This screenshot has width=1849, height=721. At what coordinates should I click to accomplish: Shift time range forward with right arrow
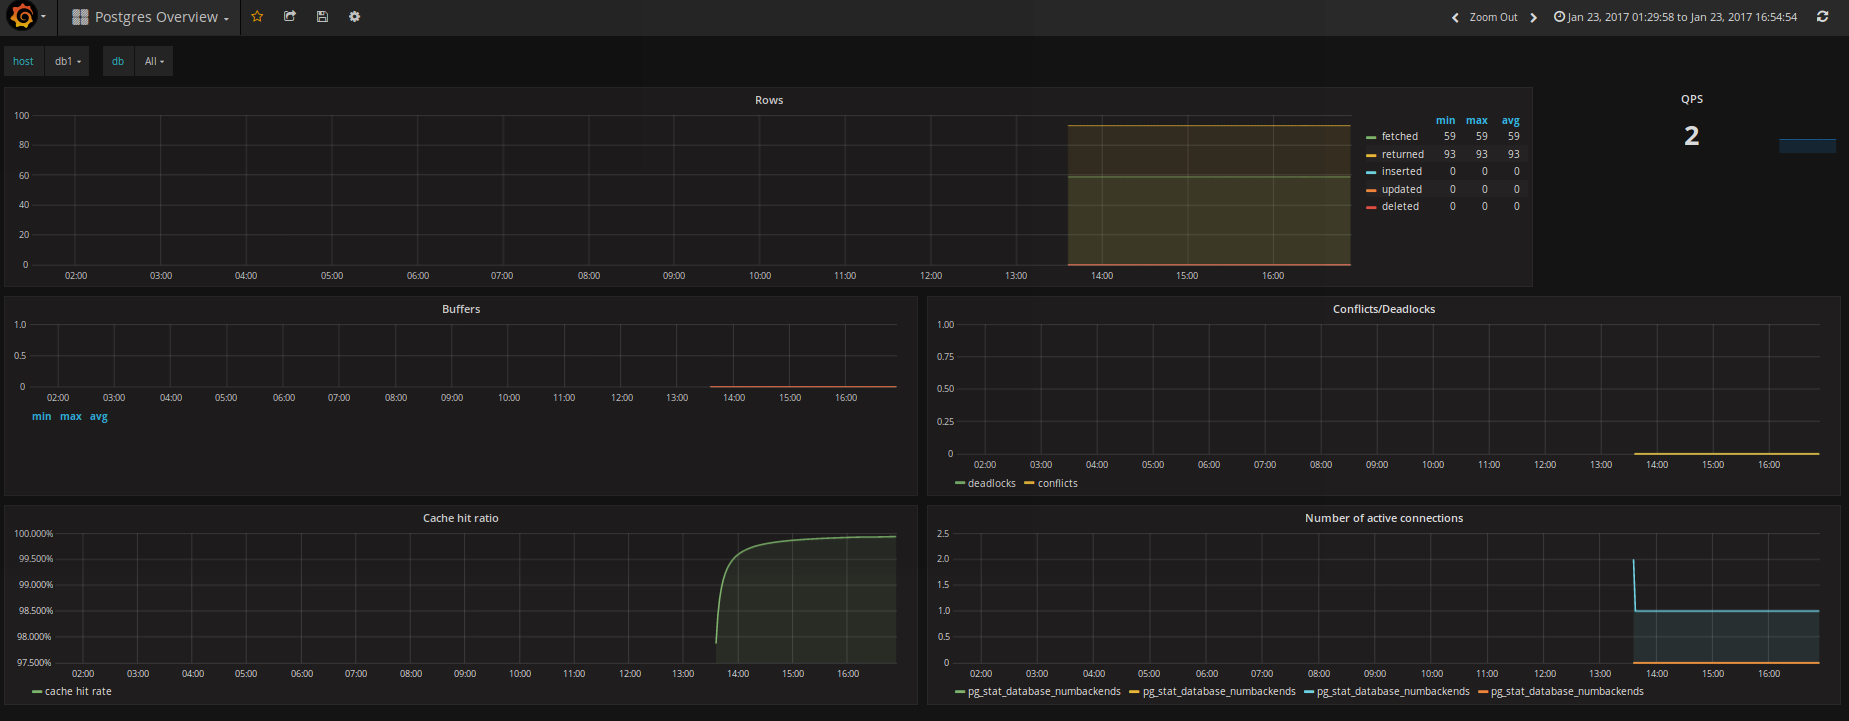[x=1534, y=17]
